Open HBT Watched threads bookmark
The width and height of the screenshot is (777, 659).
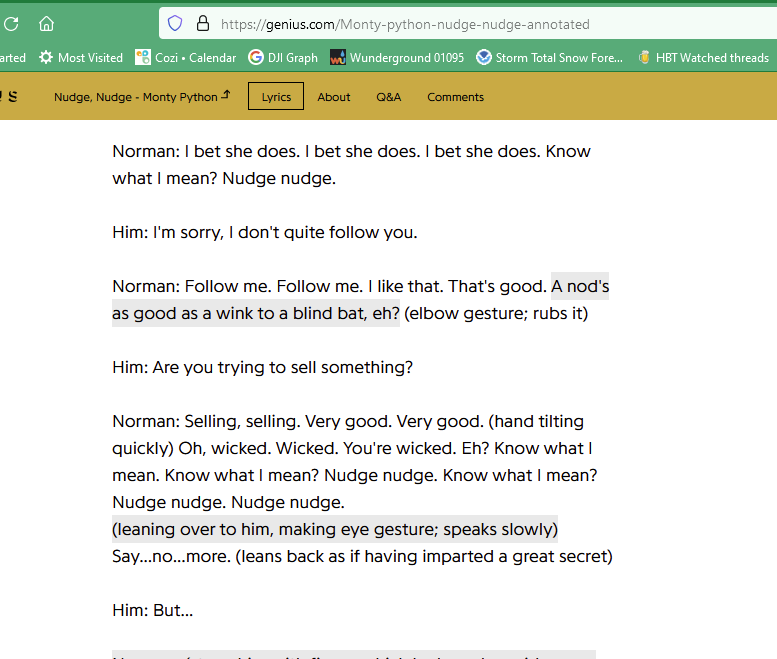704,57
